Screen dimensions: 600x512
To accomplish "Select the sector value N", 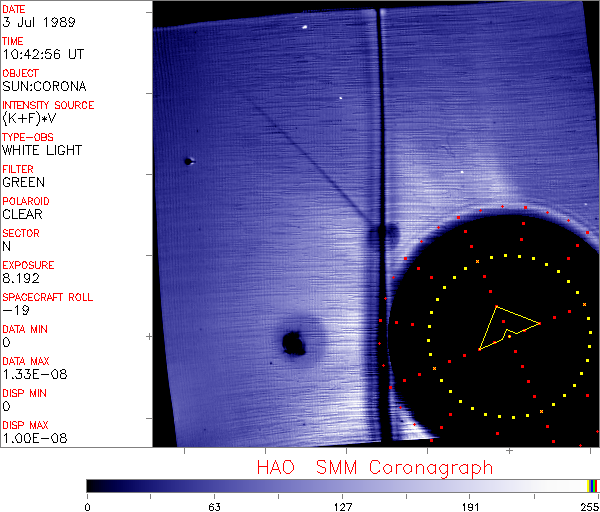I will click(7, 246).
